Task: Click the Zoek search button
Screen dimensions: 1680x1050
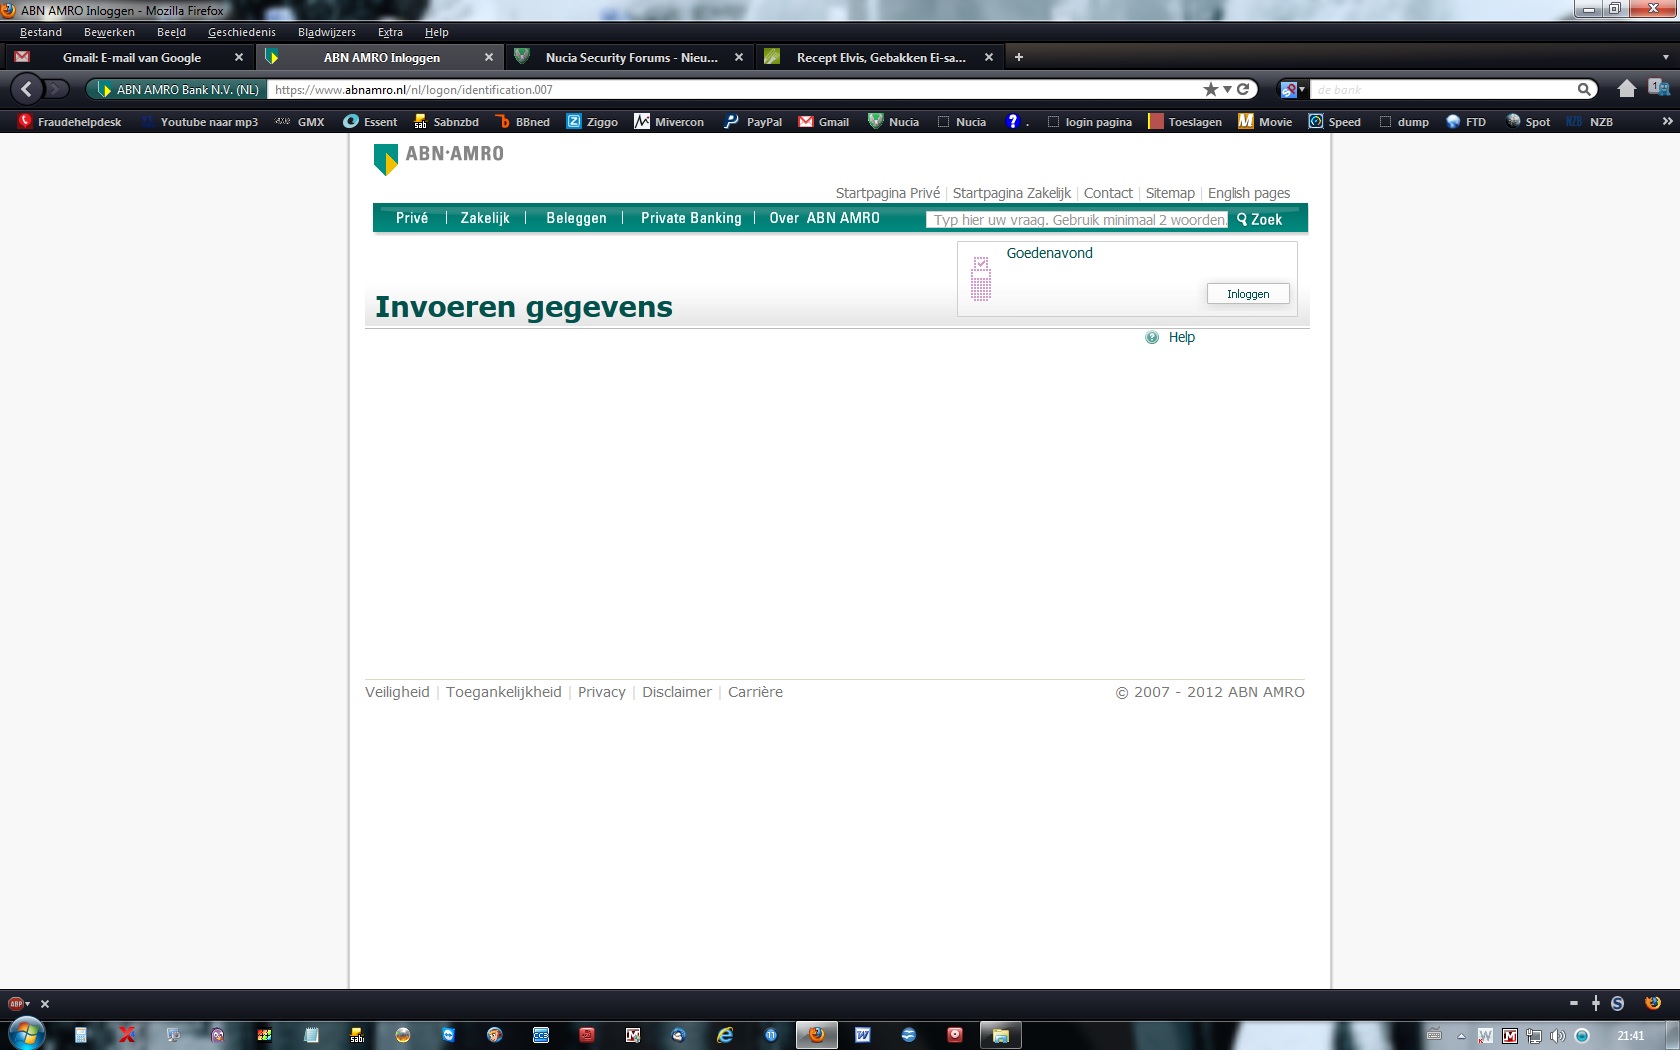Action: pos(1260,219)
